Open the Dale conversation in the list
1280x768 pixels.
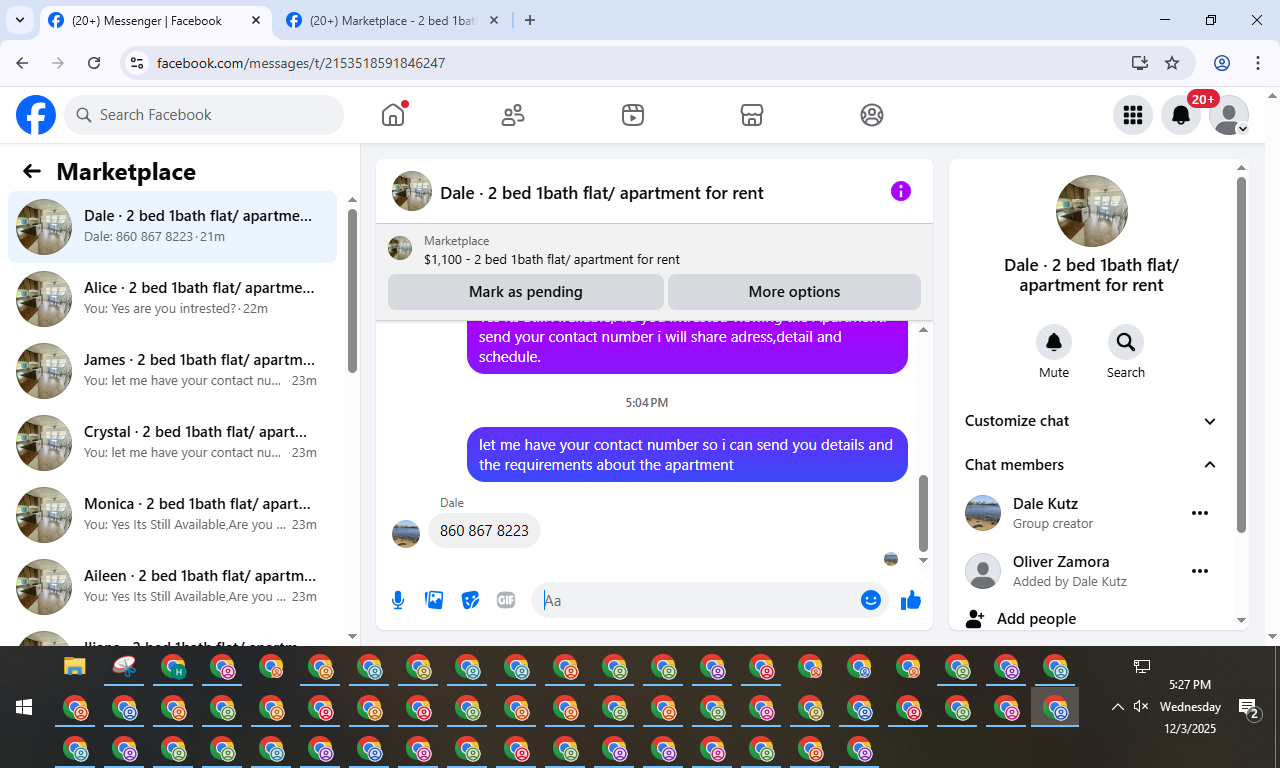(173, 227)
